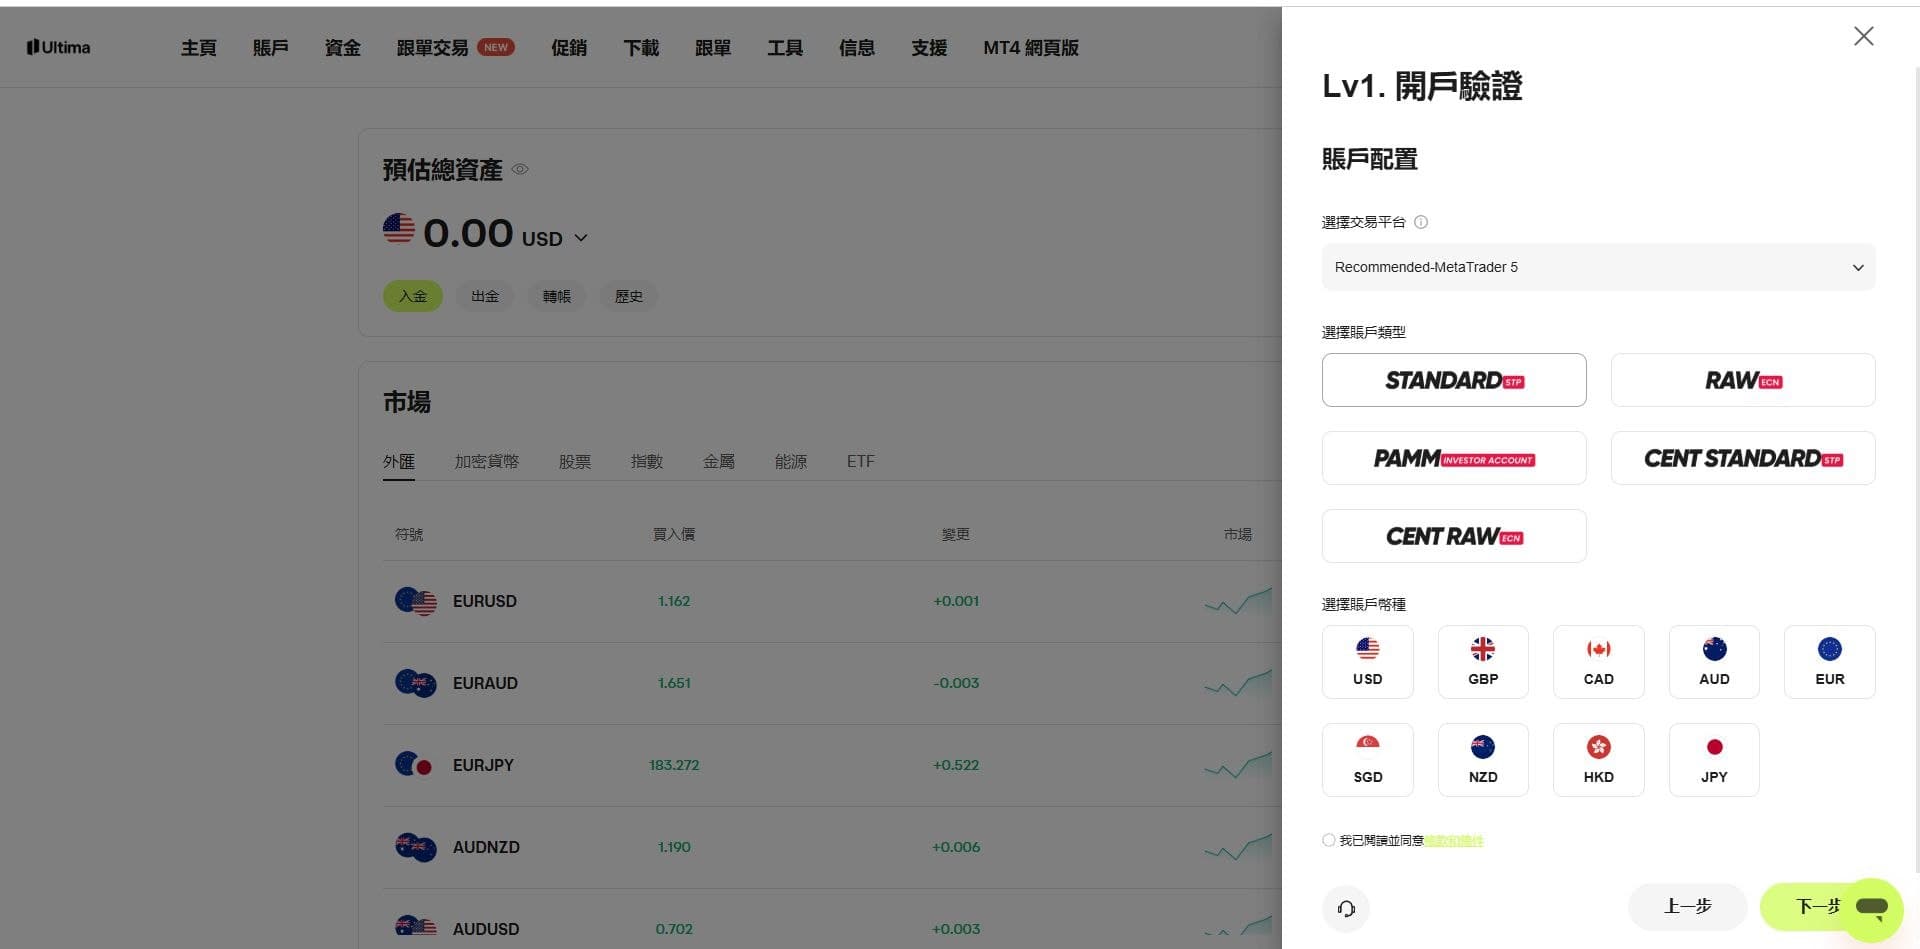The image size is (1920, 949).
Task: Open 信息 menu in top navigation
Action: click(857, 48)
